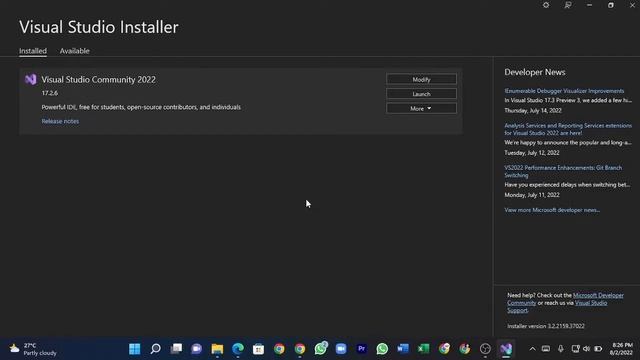640x360 pixels.
Task: Switch to the Available tab
Action: click(75, 51)
